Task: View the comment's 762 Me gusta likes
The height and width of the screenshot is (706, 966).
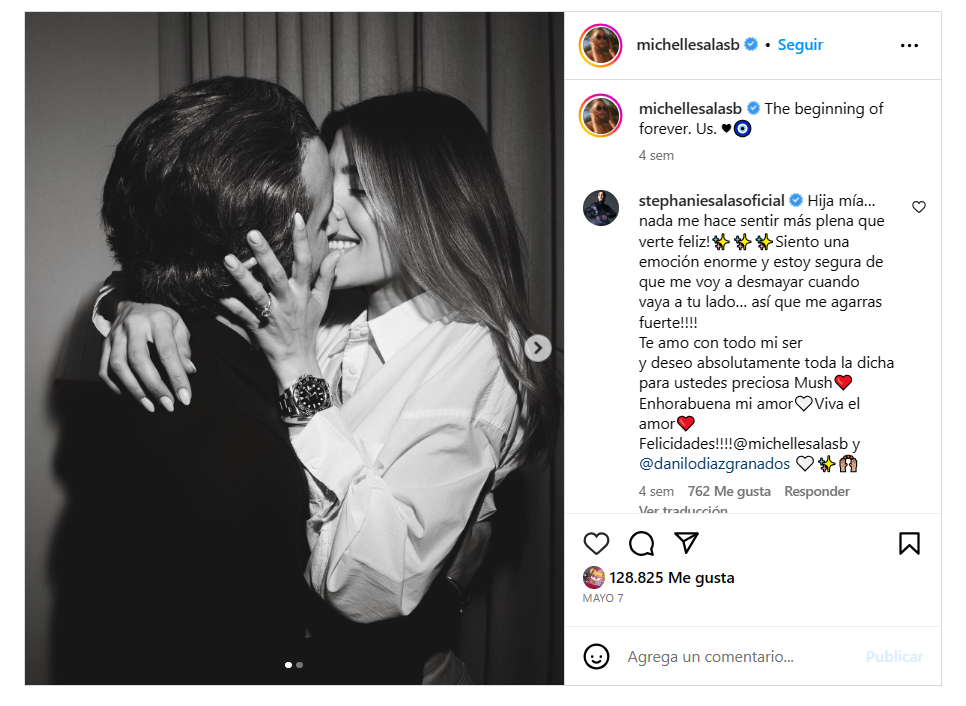Action: coord(729,491)
